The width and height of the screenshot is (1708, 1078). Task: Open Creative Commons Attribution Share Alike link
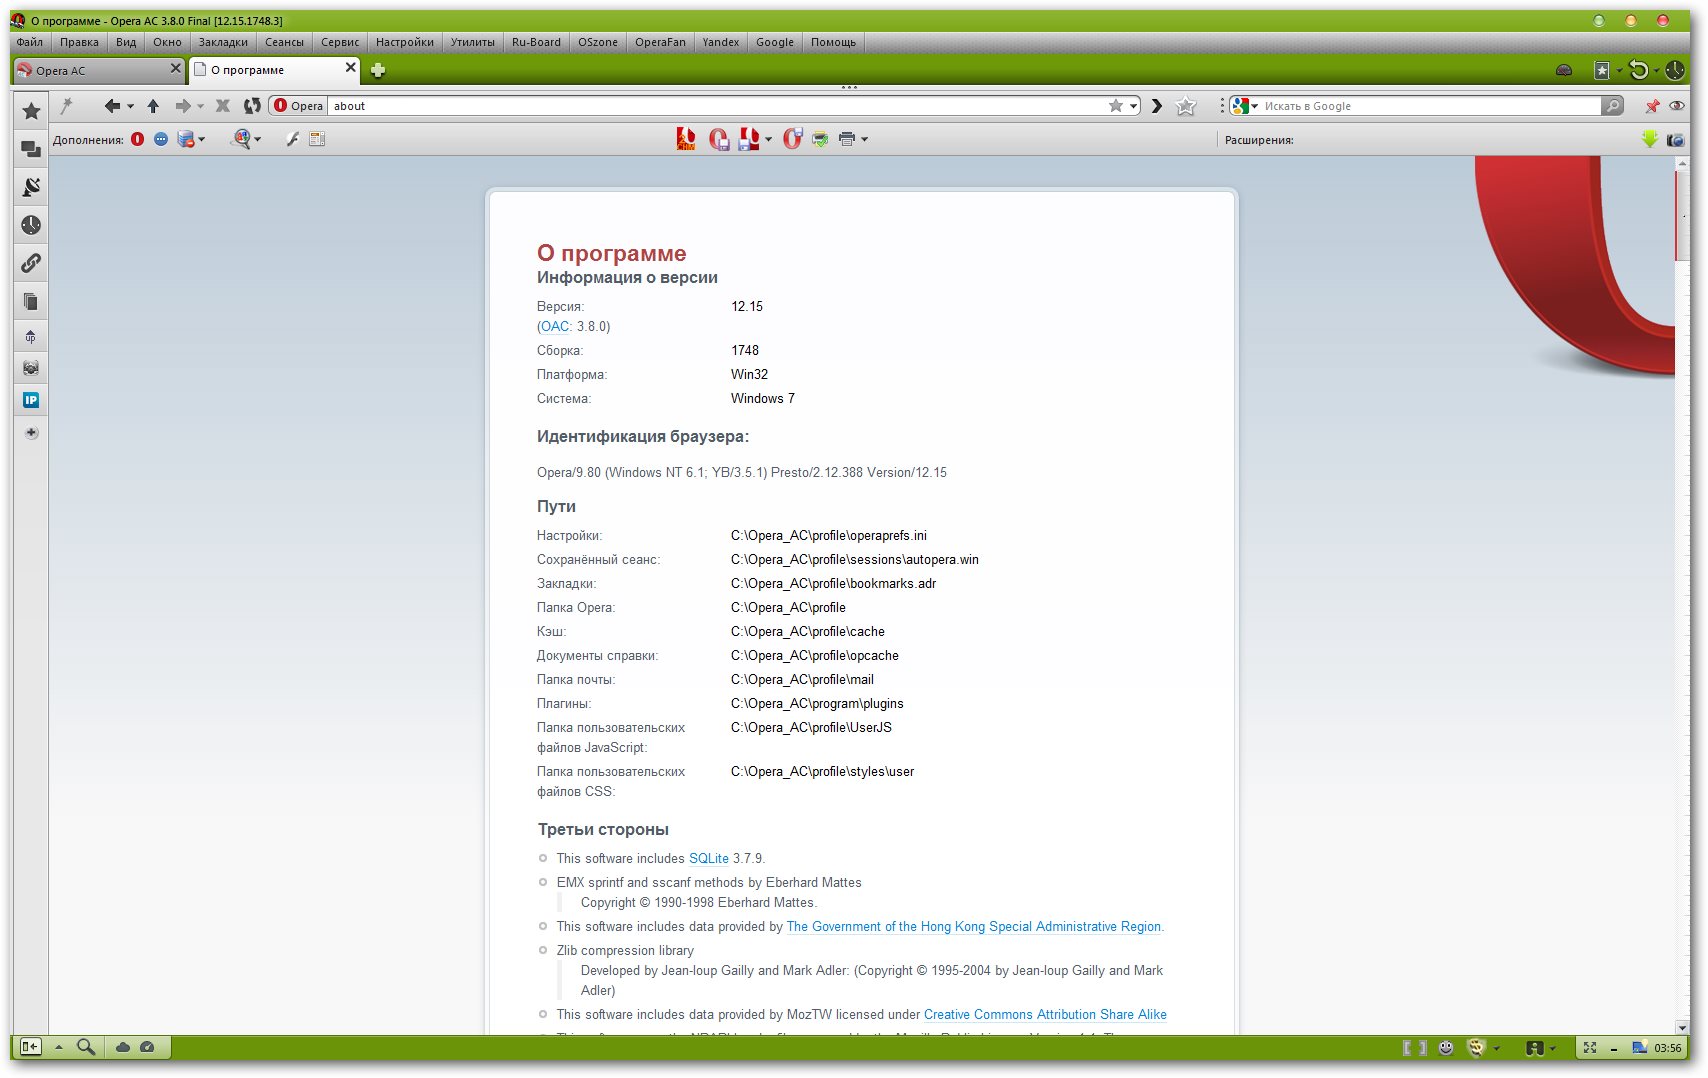click(x=1045, y=1014)
